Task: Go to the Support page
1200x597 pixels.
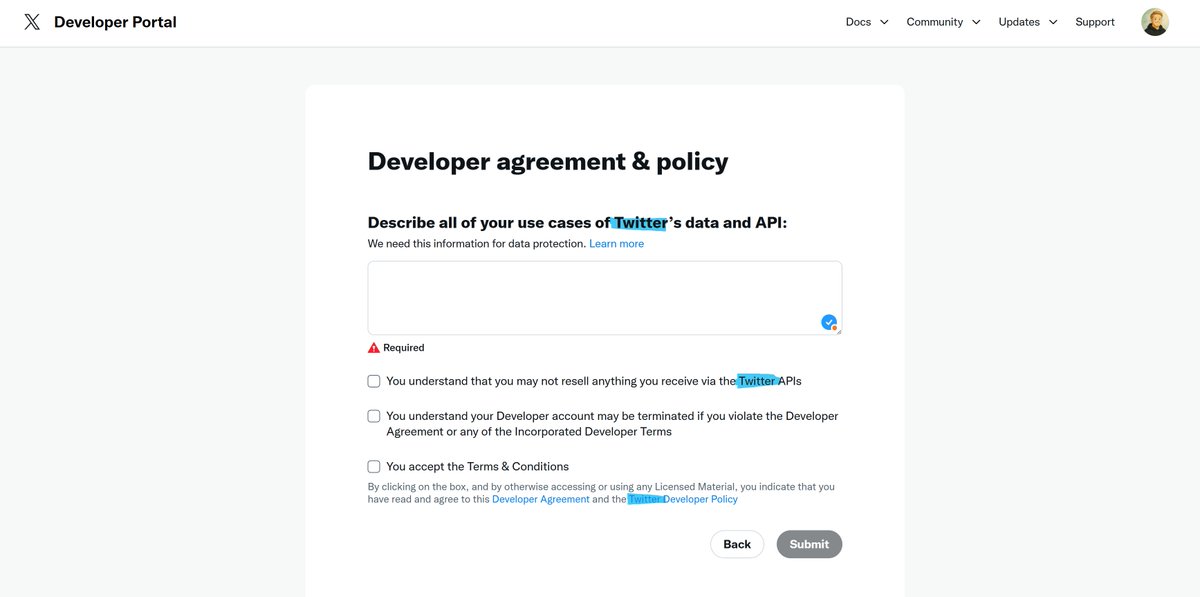Action: 1095,22
